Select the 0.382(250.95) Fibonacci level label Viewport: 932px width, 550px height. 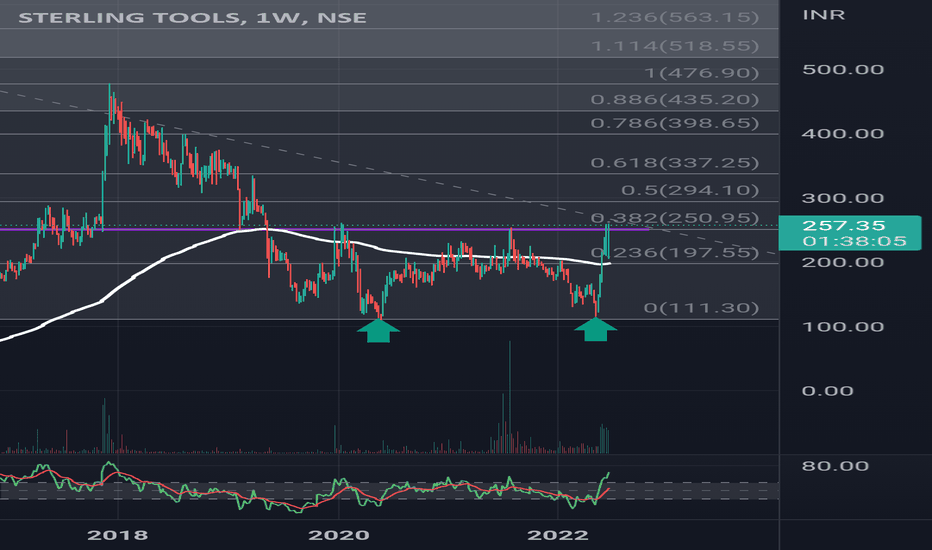(675, 218)
